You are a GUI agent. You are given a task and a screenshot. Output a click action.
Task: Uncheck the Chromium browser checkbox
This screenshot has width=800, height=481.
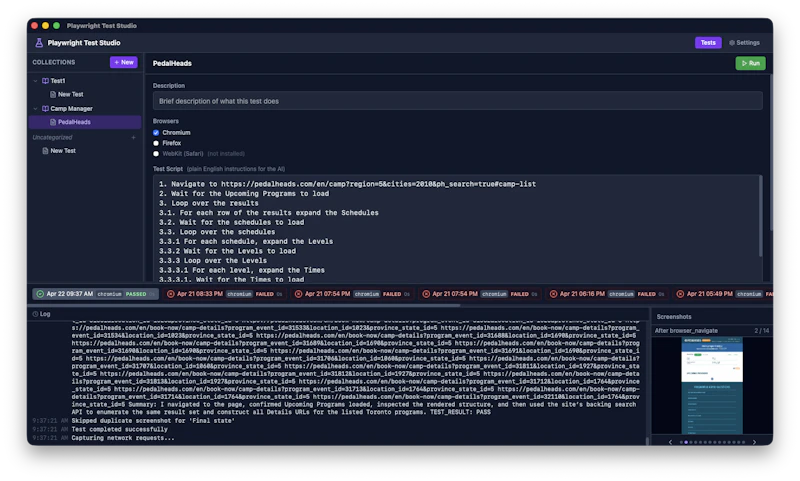(156, 133)
